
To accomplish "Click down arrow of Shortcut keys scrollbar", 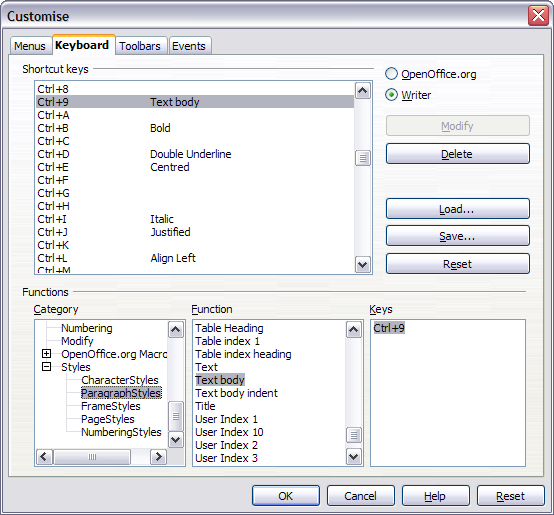I will click(363, 264).
